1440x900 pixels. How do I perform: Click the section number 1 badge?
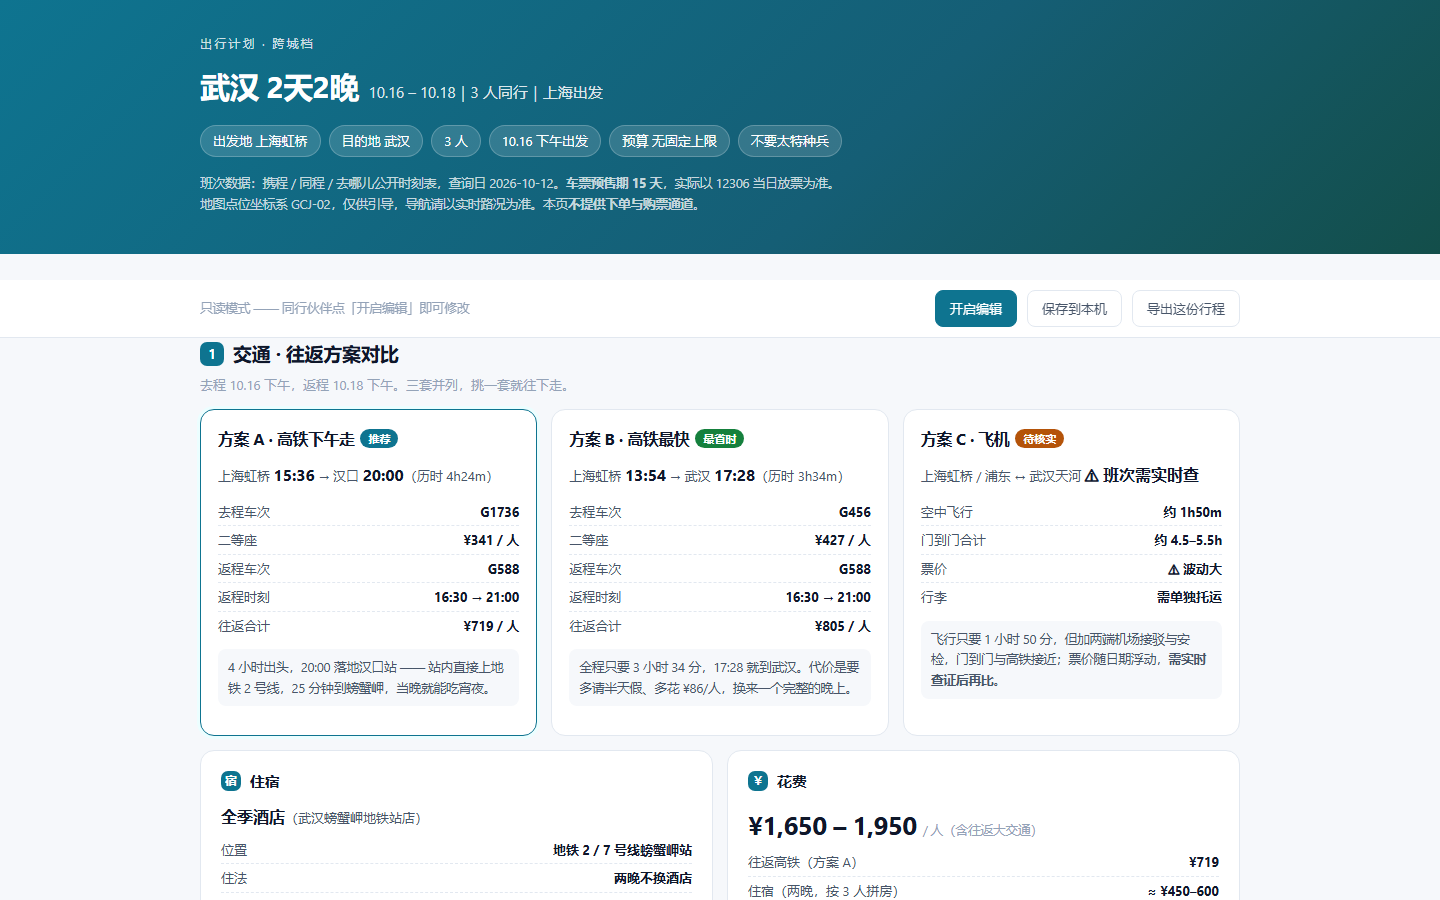[212, 354]
